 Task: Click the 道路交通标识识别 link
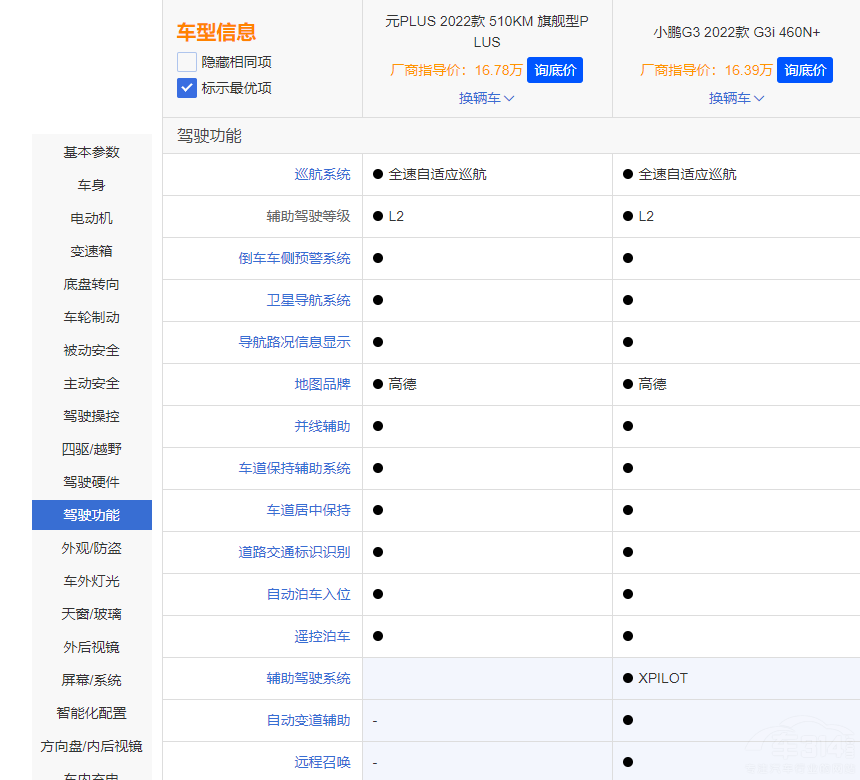pyautogui.click(x=294, y=552)
